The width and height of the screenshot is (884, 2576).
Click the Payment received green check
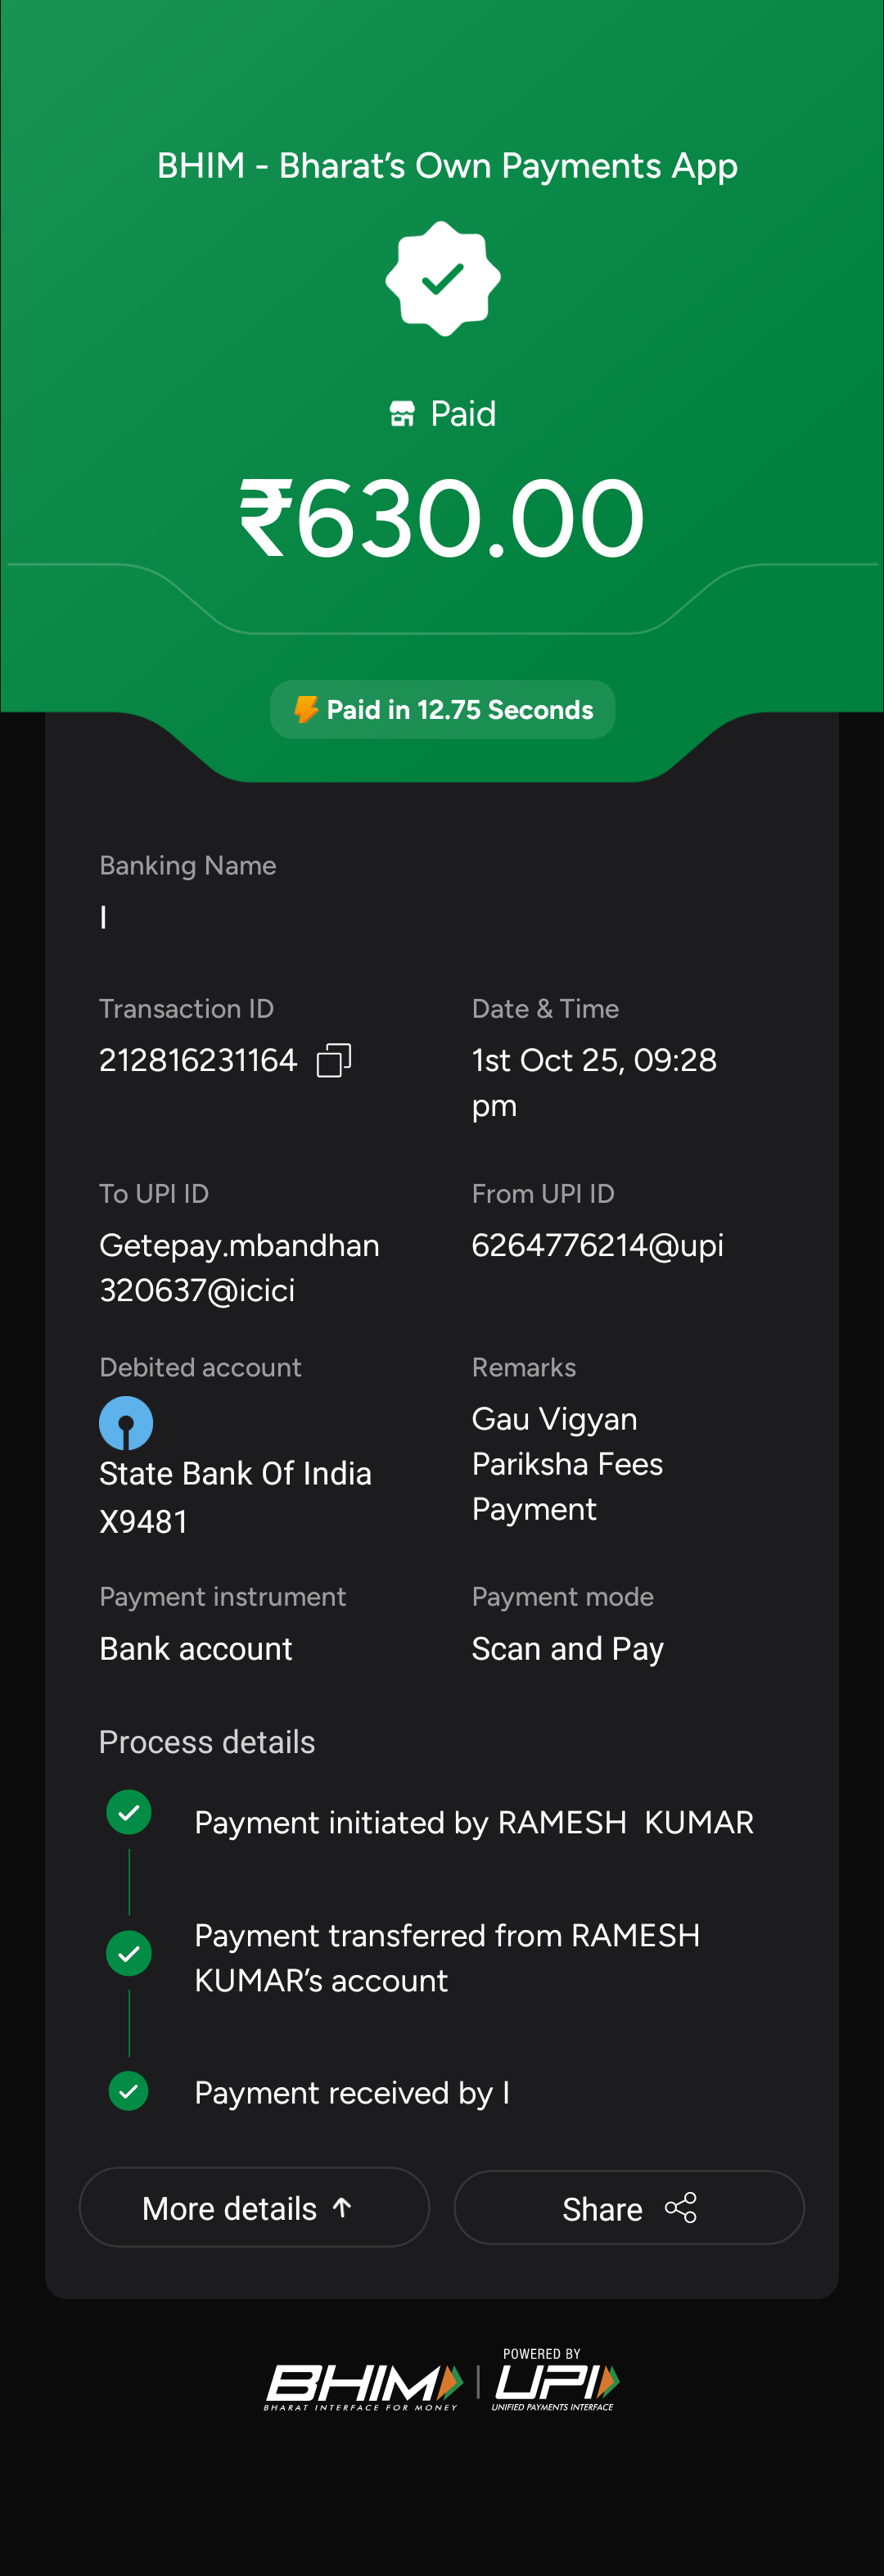click(129, 2090)
